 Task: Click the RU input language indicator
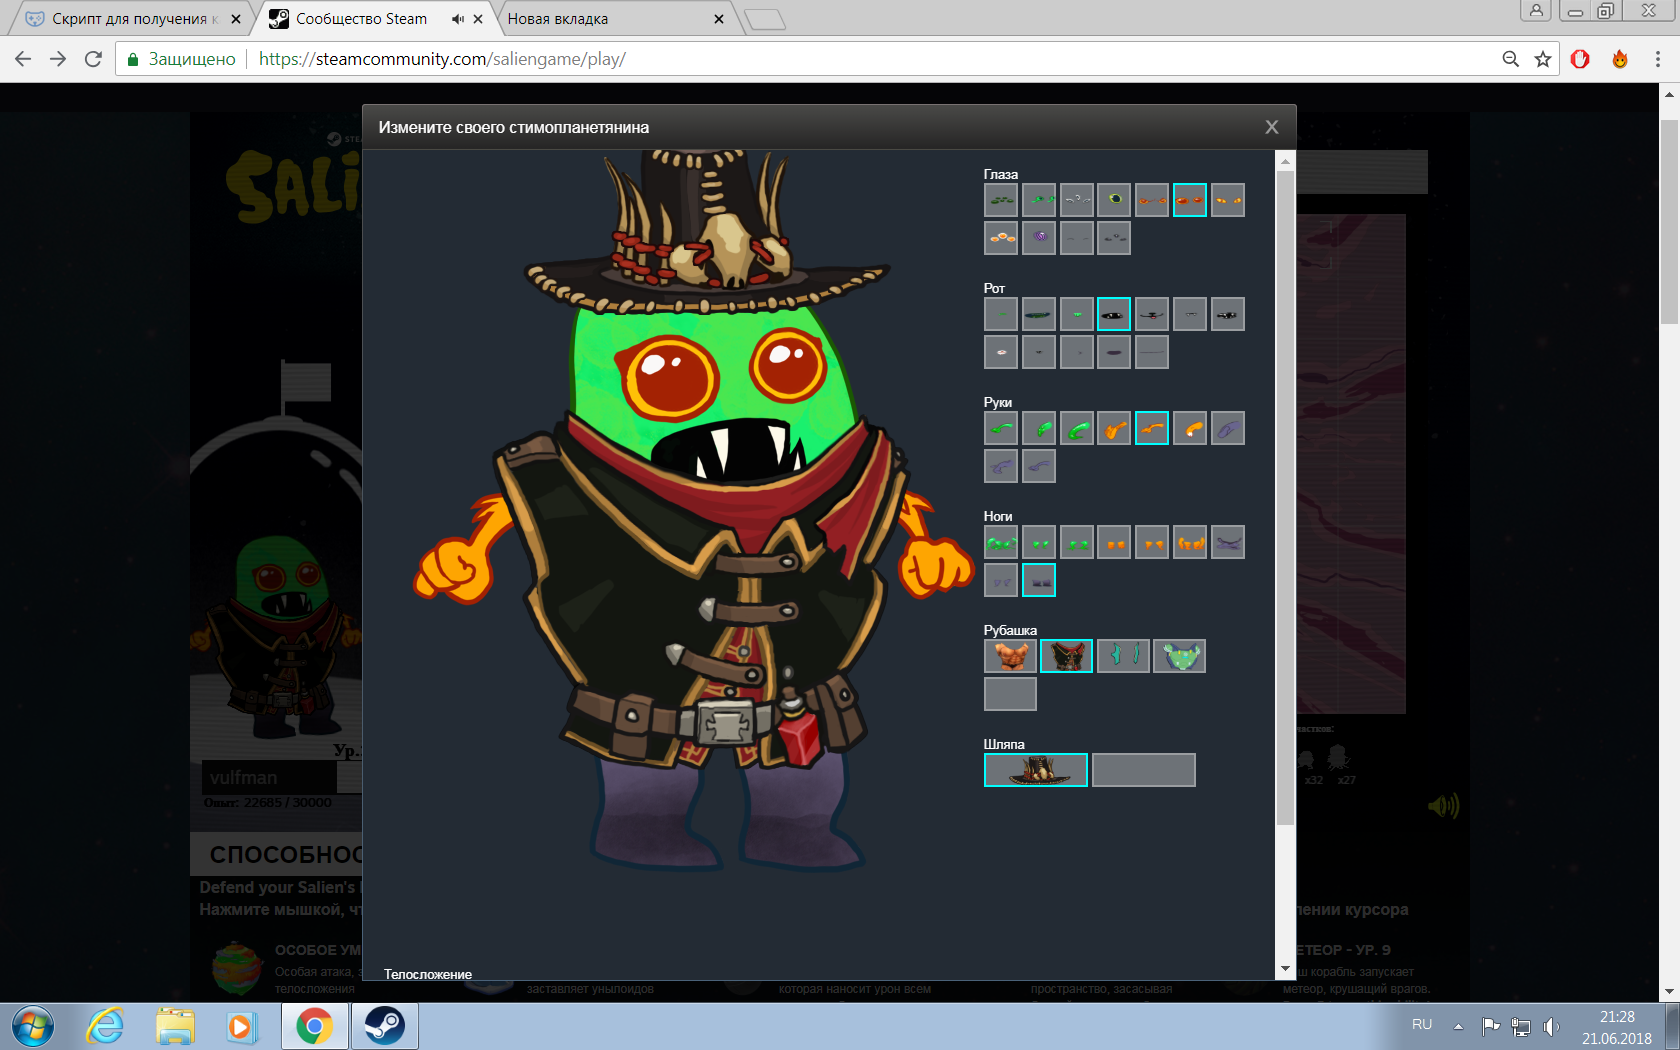click(x=1422, y=1025)
